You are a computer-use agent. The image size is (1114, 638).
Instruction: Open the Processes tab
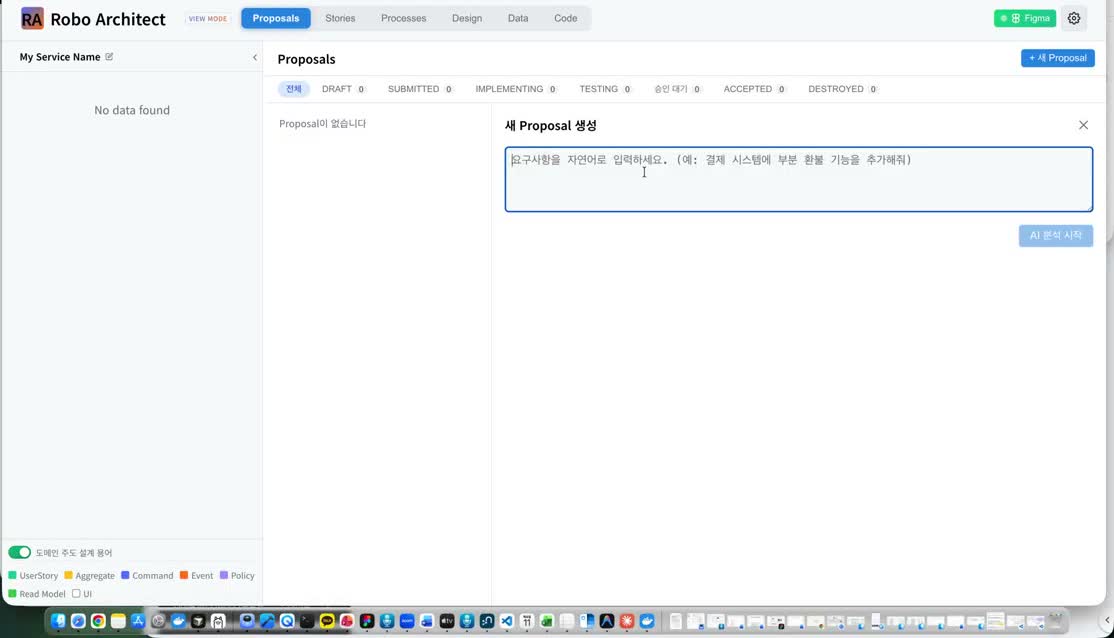point(404,18)
